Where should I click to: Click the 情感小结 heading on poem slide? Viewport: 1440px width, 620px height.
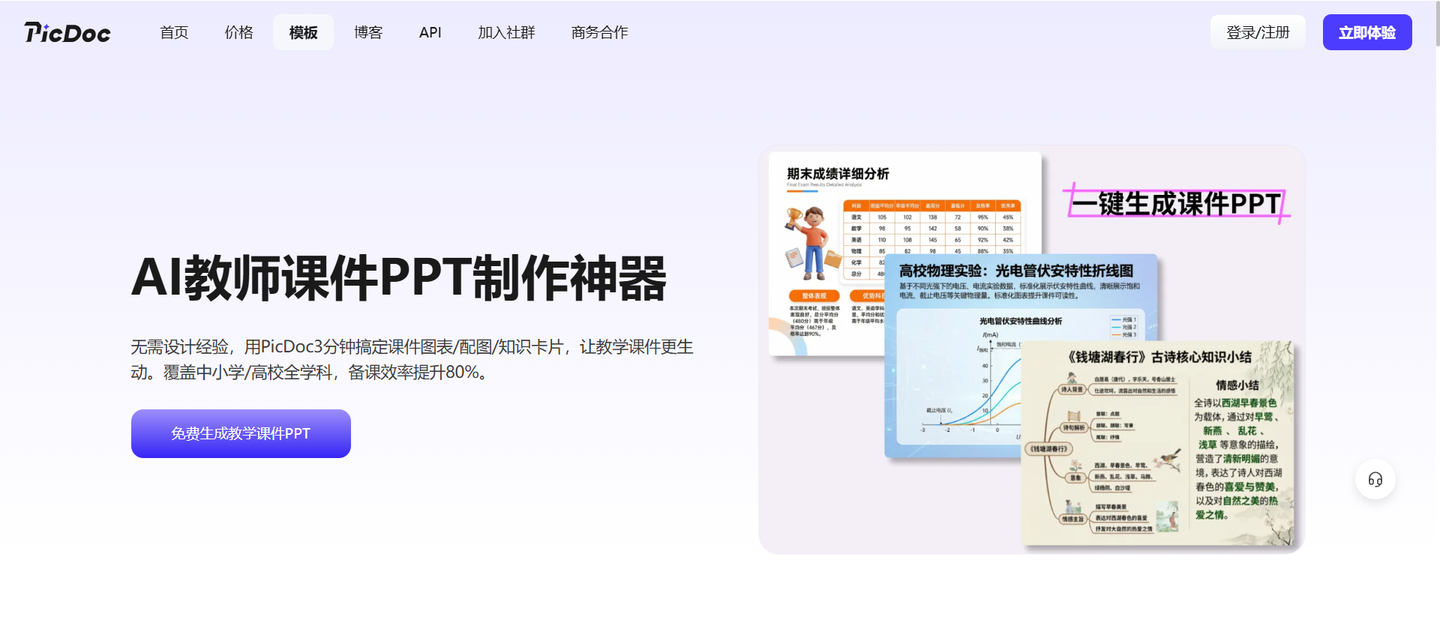(x=1237, y=384)
